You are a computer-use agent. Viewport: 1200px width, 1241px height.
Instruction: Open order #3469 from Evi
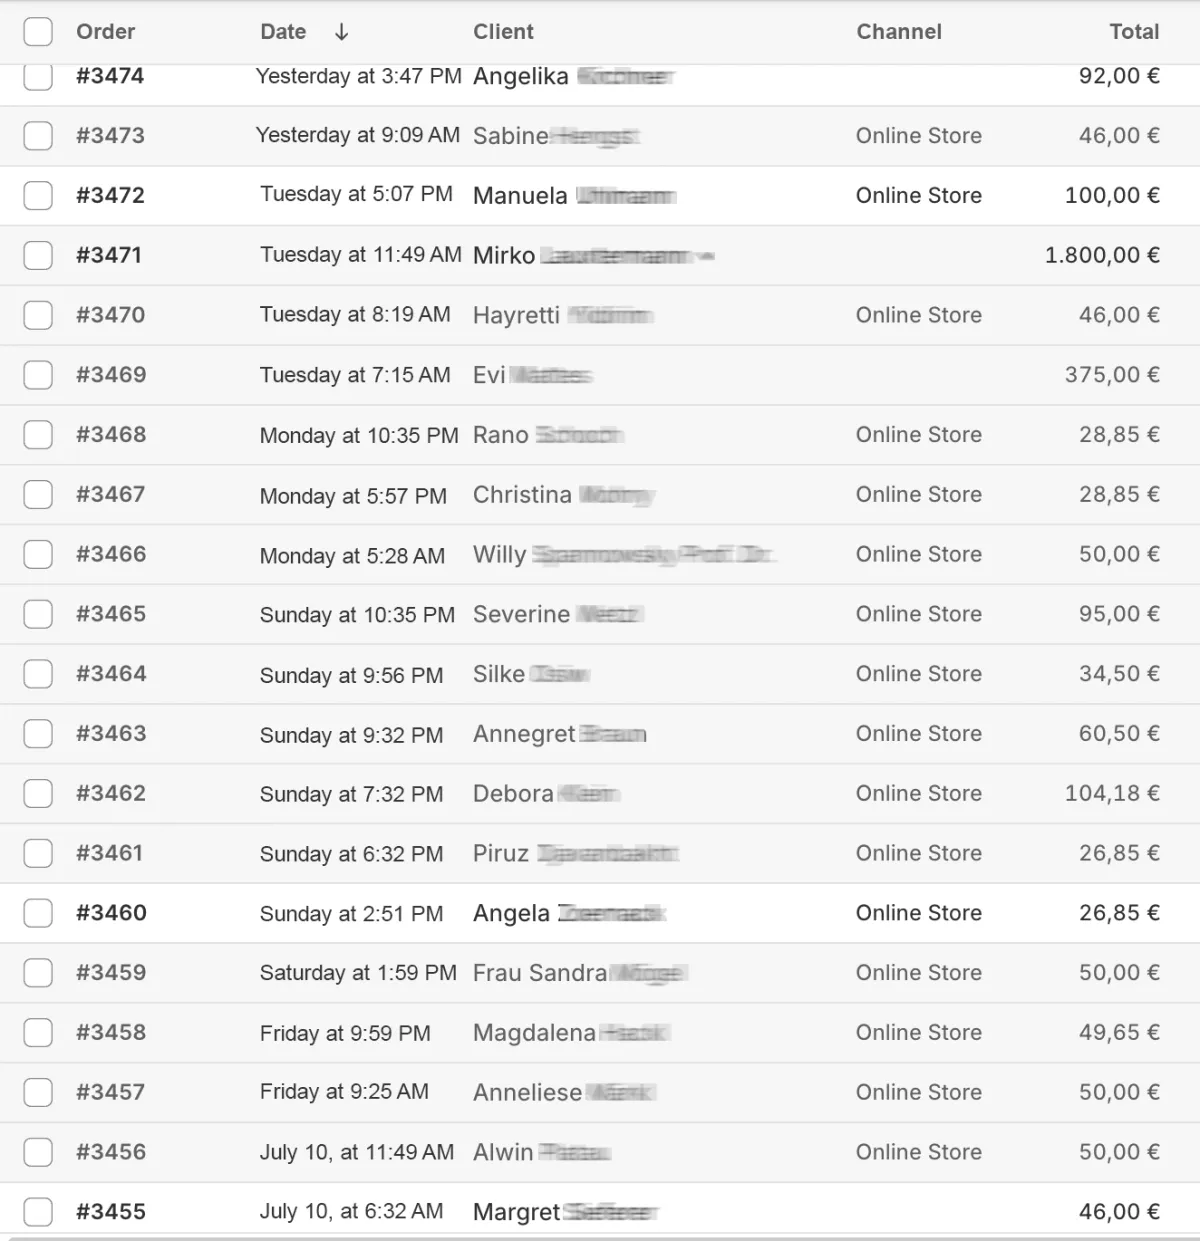(x=110, y=375)
